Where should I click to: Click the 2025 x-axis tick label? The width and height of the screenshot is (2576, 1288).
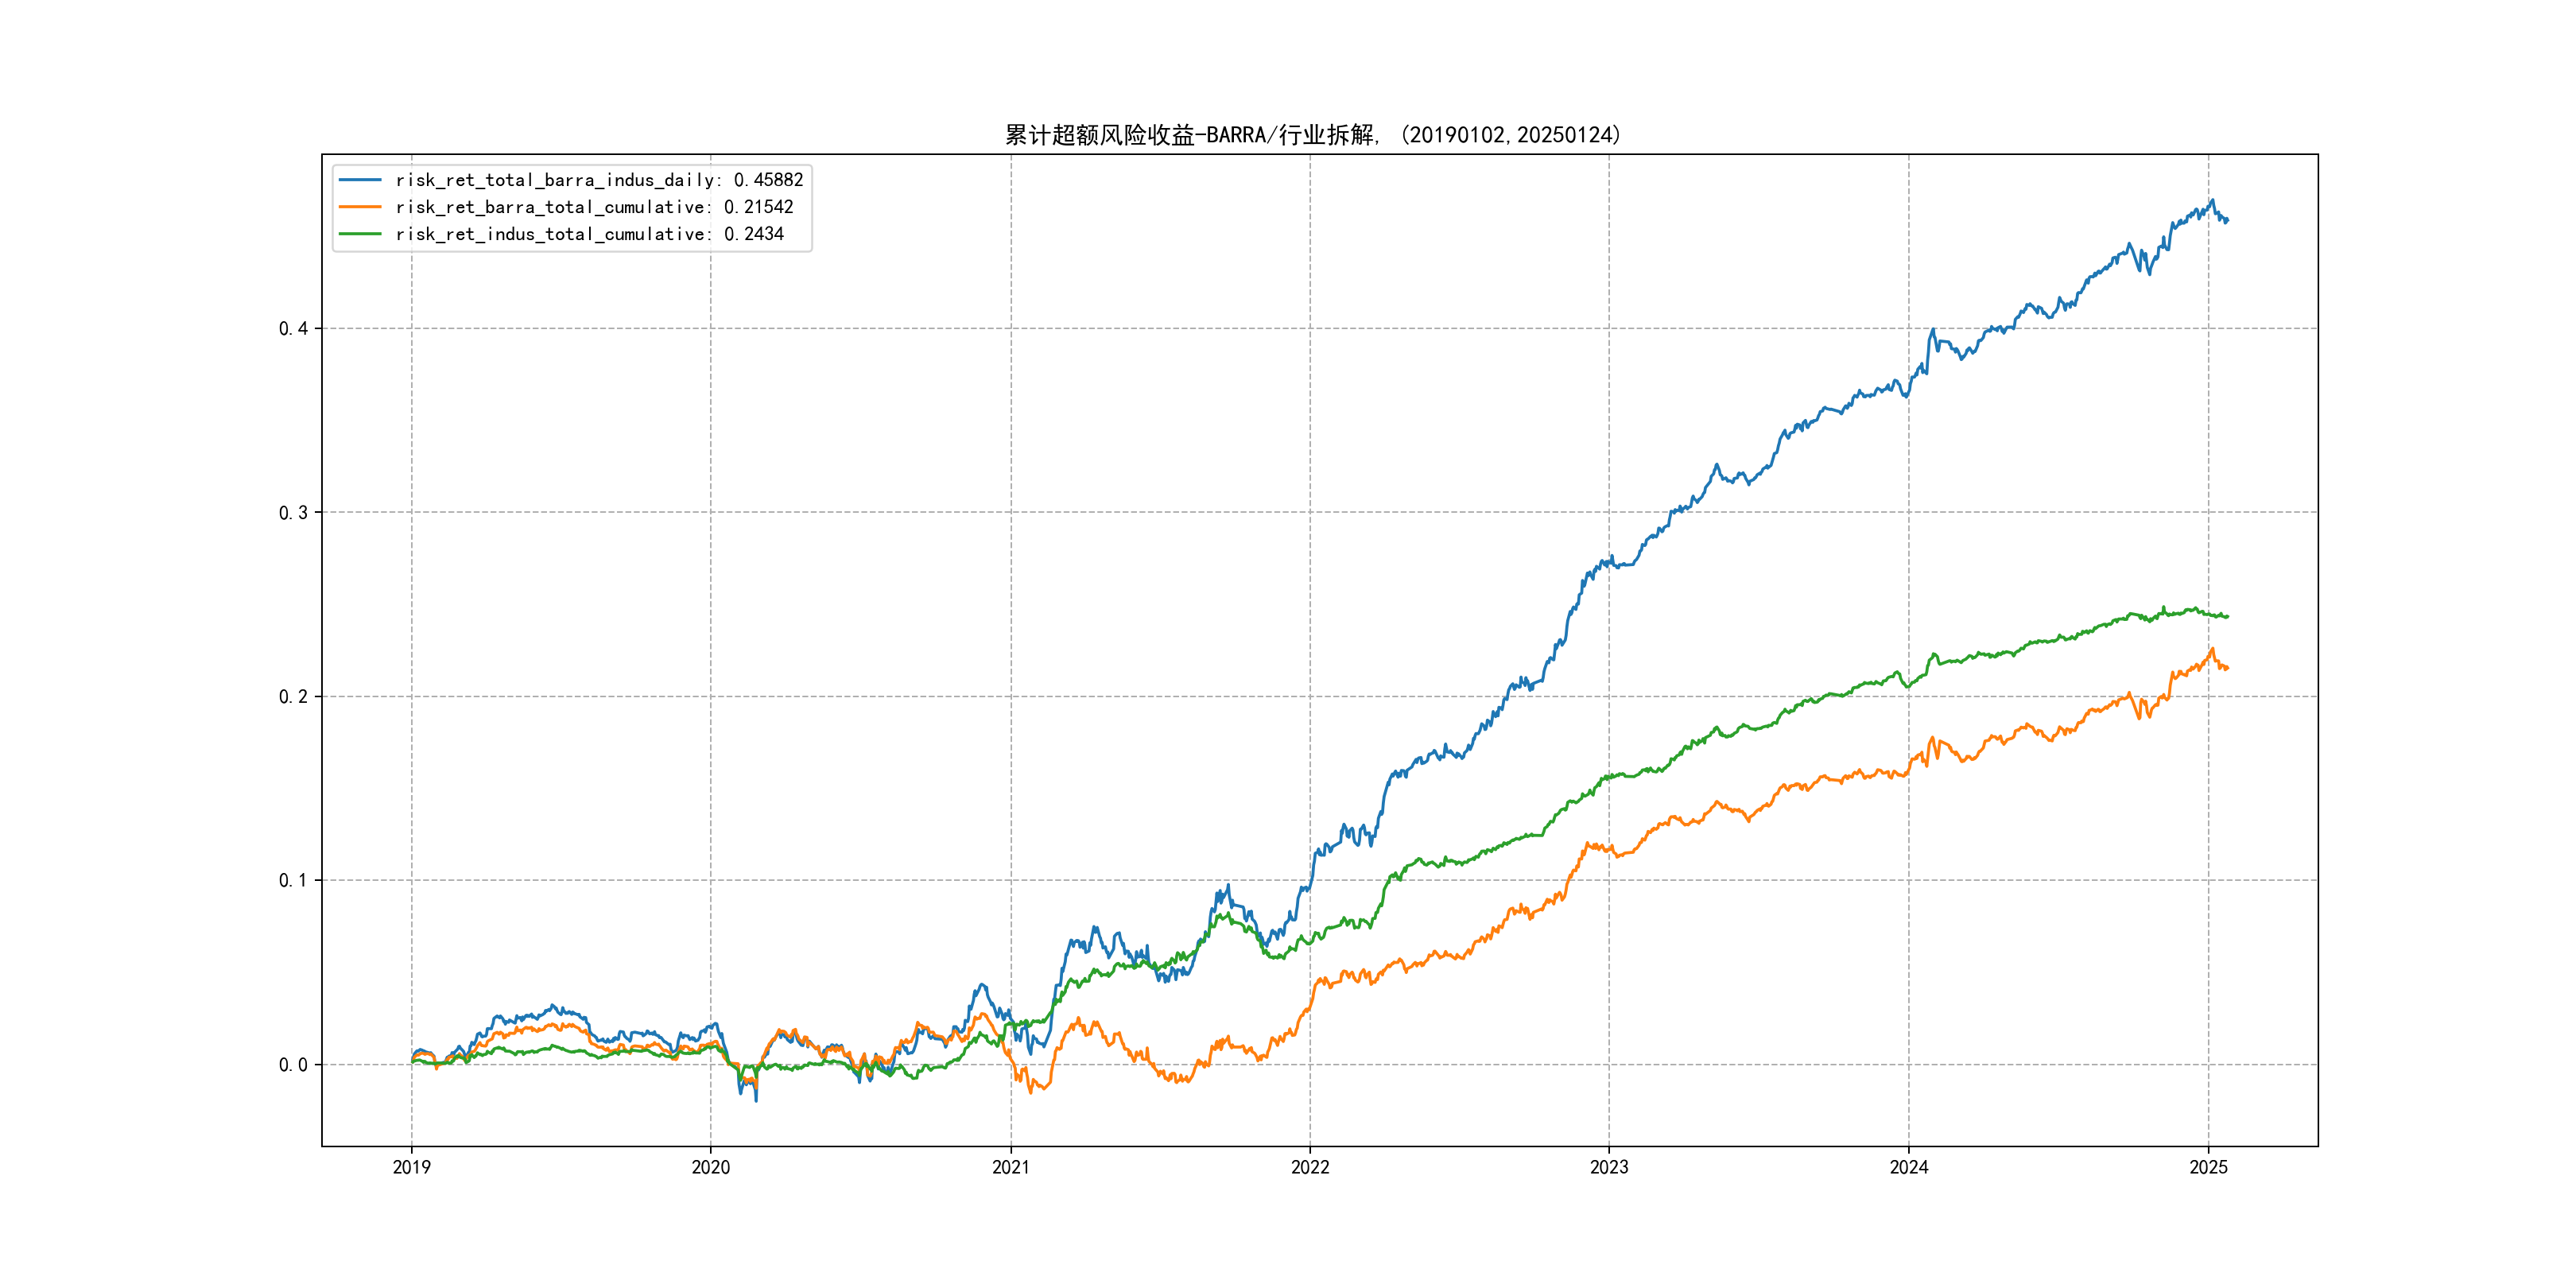point(2208,1167)
